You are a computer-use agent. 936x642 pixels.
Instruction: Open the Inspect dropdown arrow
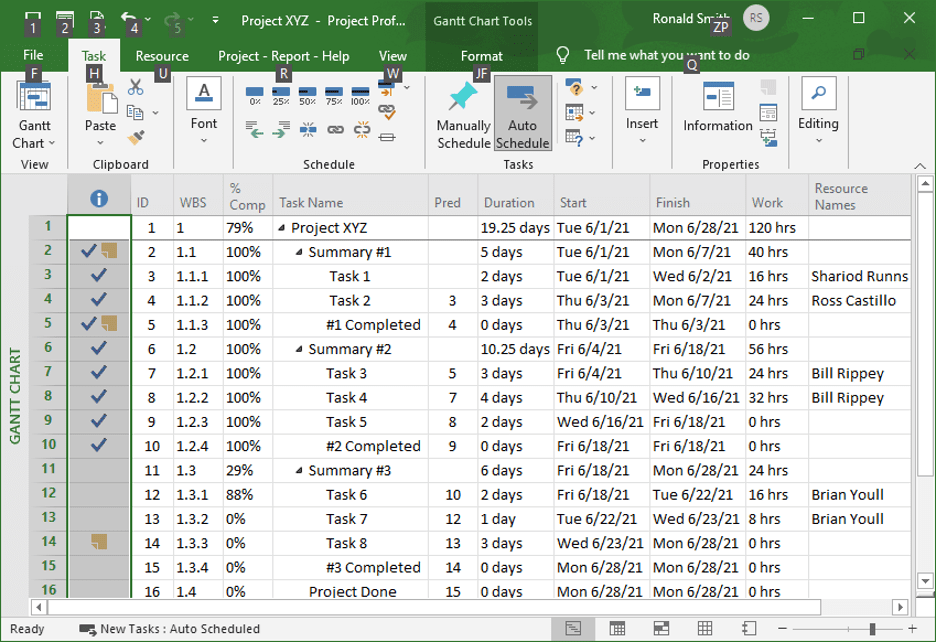(594, 88)
